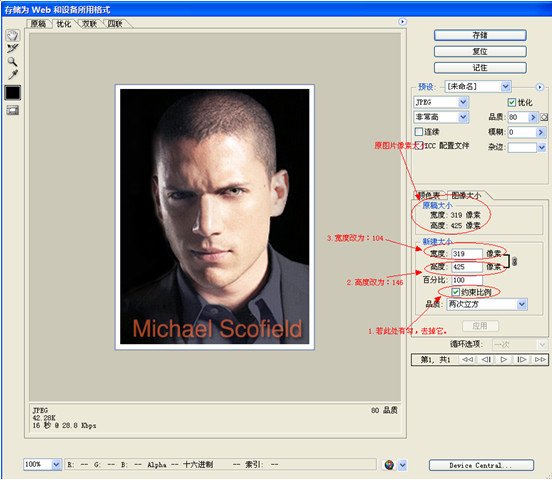
Task: Go to next animation frame
Action: 521,360
